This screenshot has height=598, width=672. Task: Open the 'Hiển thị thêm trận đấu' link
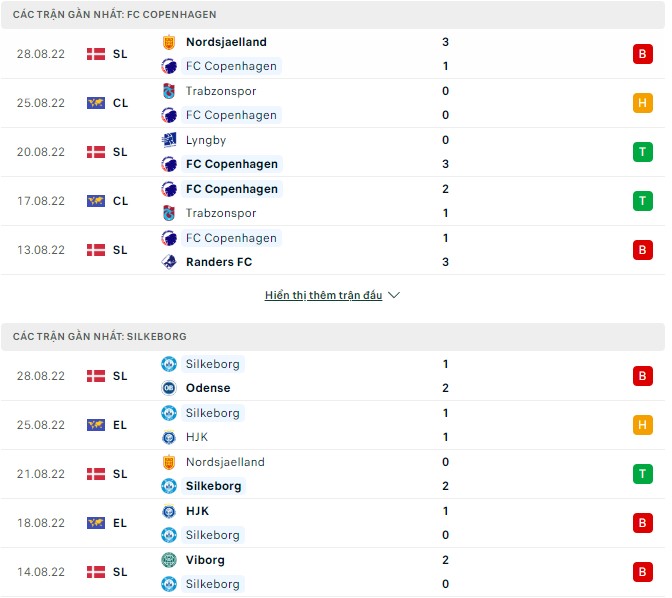(x=324, y=296)
